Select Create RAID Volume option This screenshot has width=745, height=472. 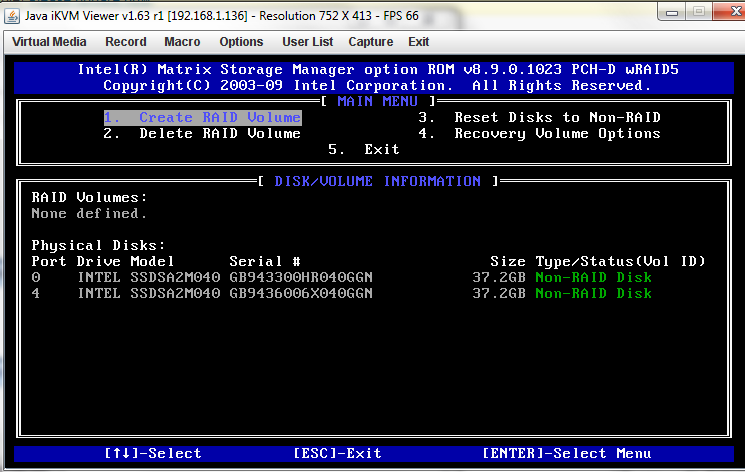pyautogui.click(x=202, y=118)
